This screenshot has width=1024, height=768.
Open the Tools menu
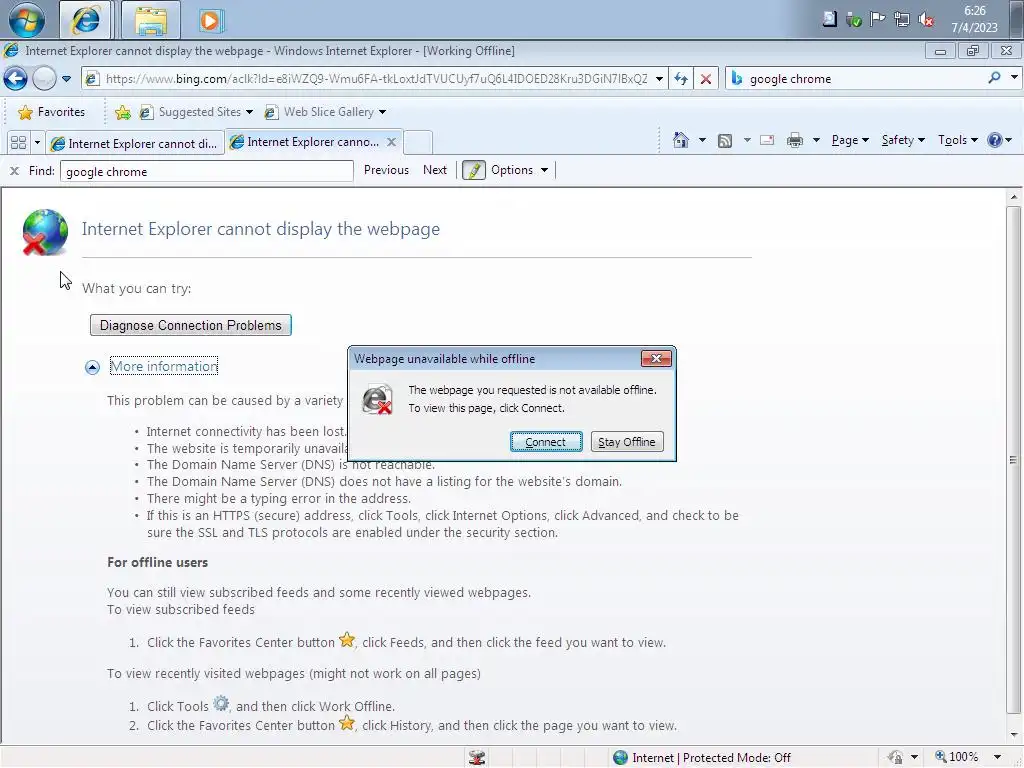pyautogui.click(x=957, y=140)
